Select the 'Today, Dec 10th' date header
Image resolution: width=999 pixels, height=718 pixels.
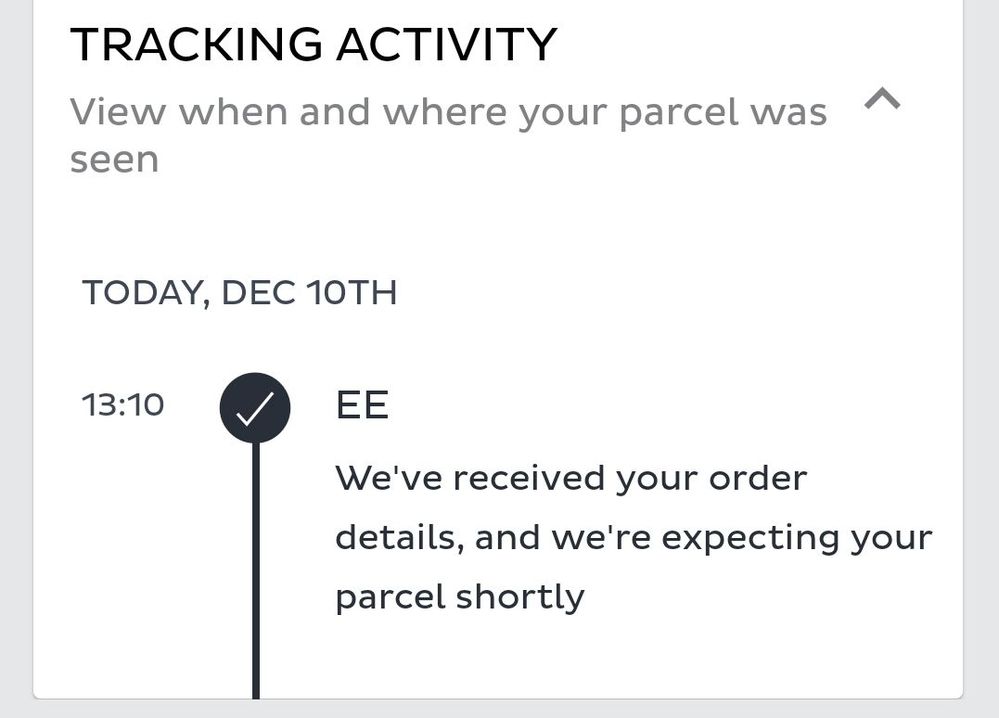click(239, 293)
